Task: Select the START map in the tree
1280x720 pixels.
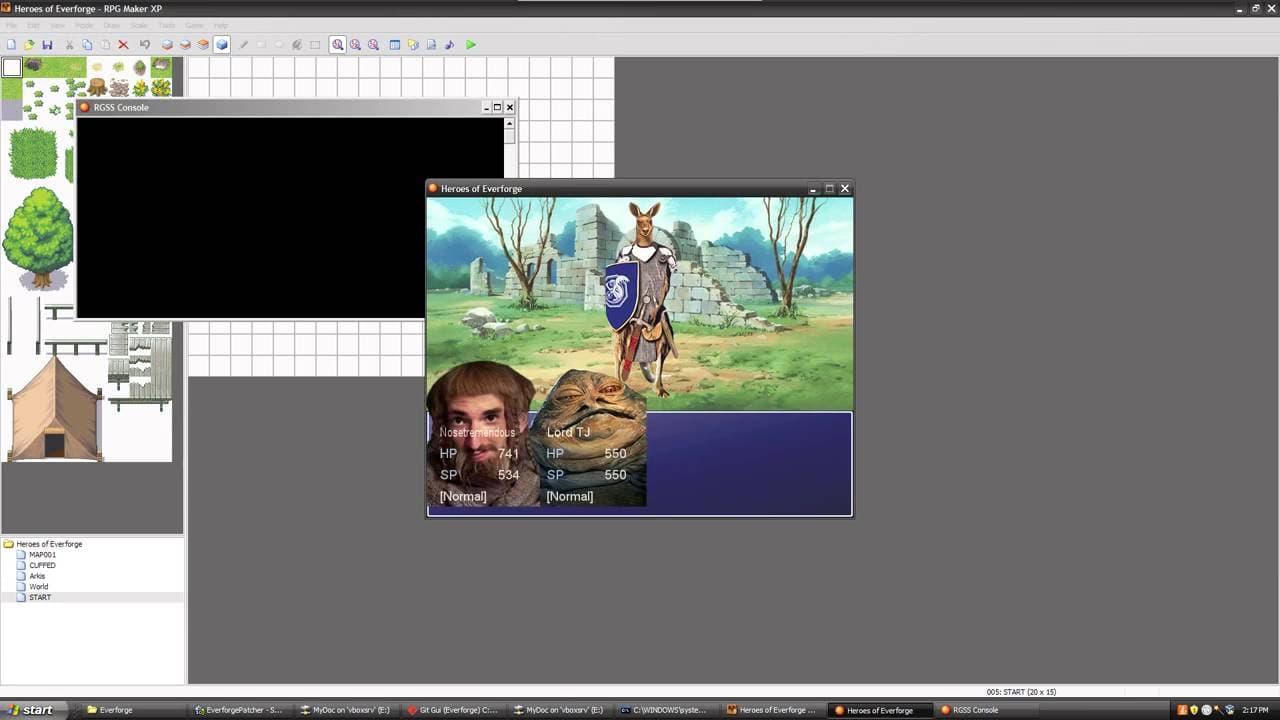Action: point(40,597)
